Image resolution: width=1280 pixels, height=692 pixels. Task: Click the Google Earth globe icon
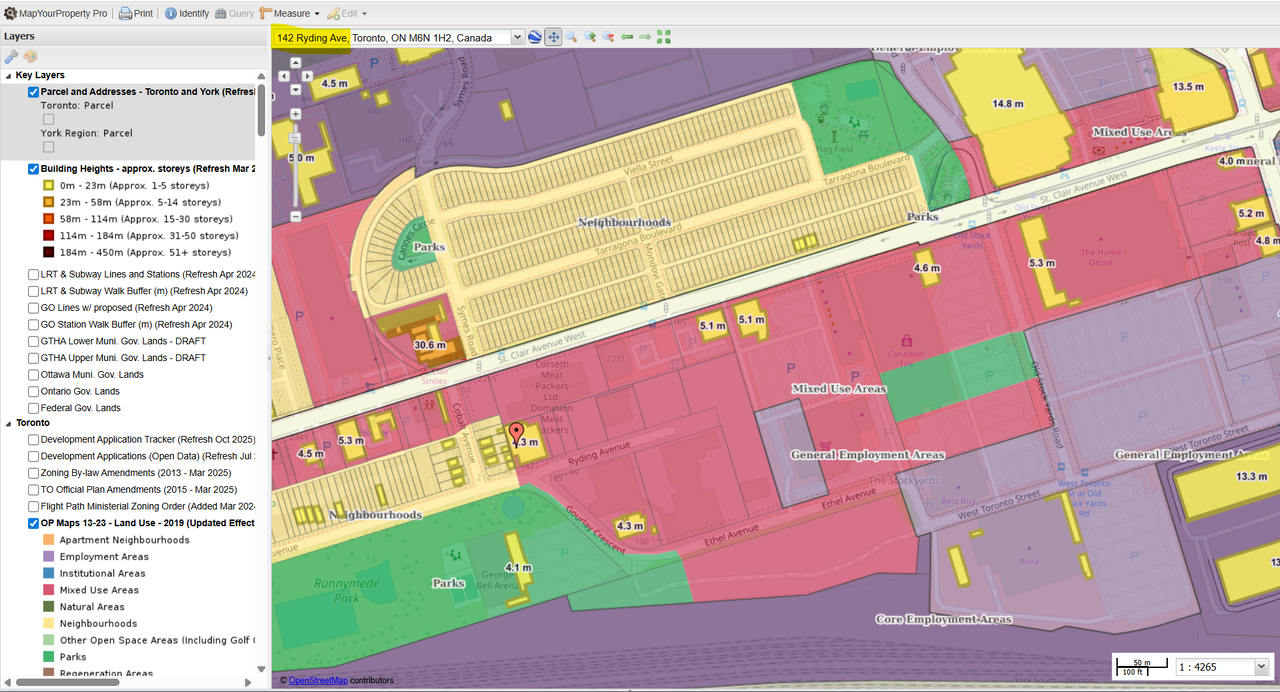(535, 37)
